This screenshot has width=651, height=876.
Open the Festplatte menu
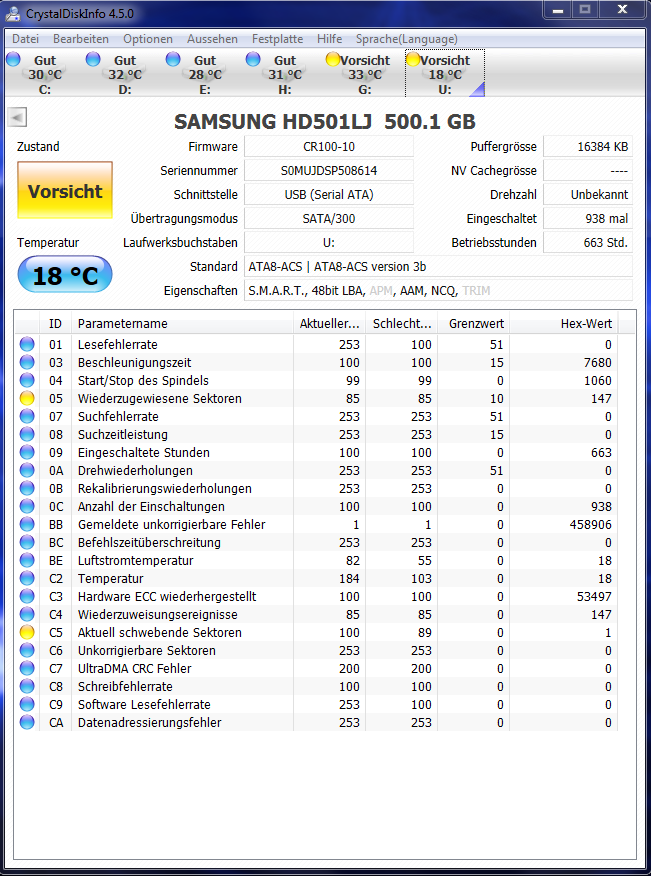(277, 39)
